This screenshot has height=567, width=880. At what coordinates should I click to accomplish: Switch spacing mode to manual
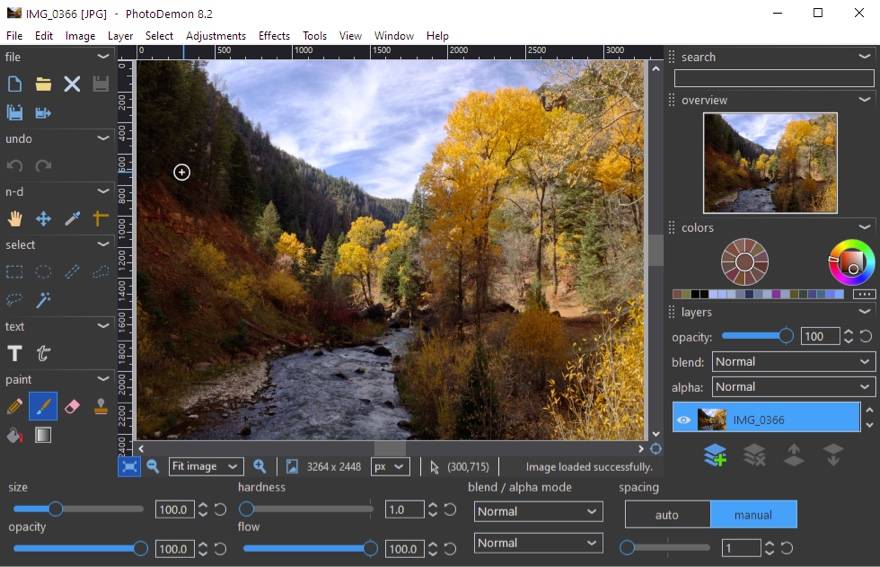point(753,515)
